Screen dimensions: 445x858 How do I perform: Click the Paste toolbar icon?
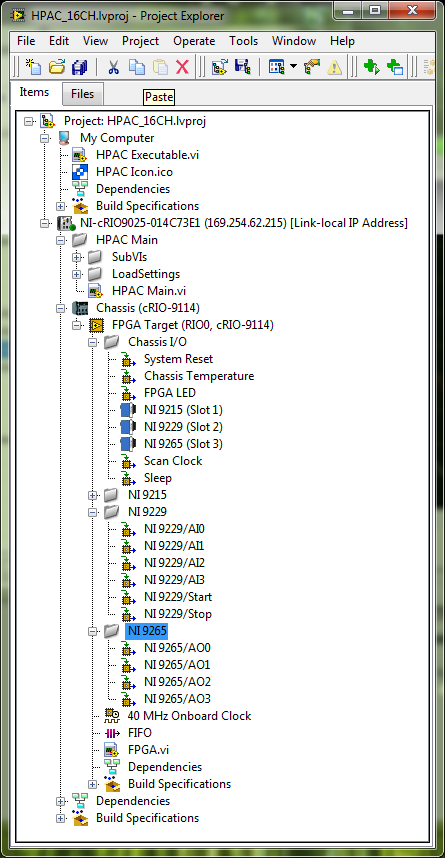(x=160, y=68)
